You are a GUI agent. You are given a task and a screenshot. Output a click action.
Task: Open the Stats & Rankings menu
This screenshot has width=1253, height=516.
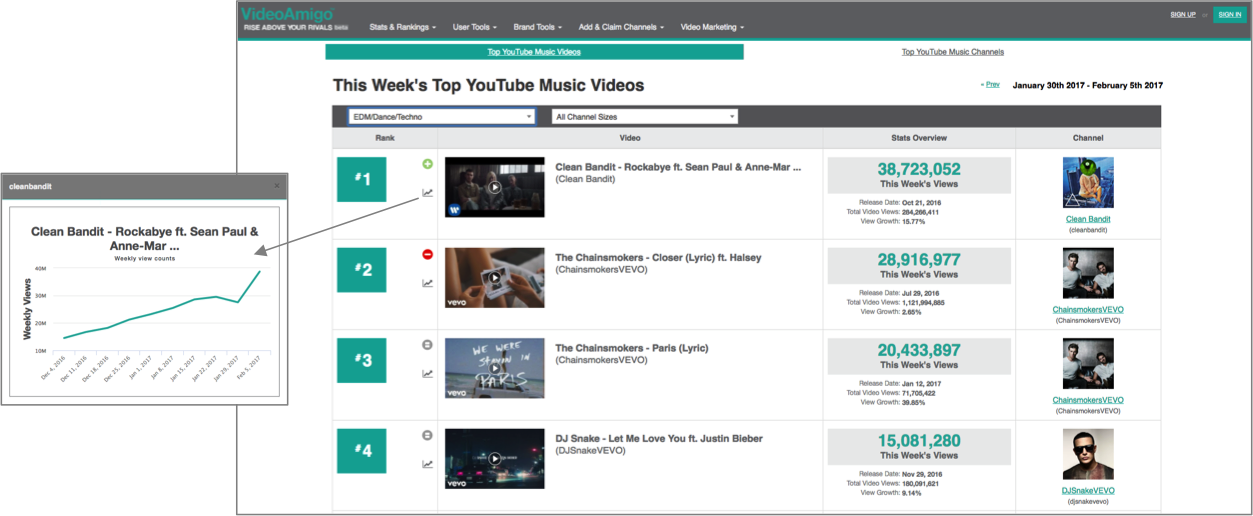(x=402, y=27)
